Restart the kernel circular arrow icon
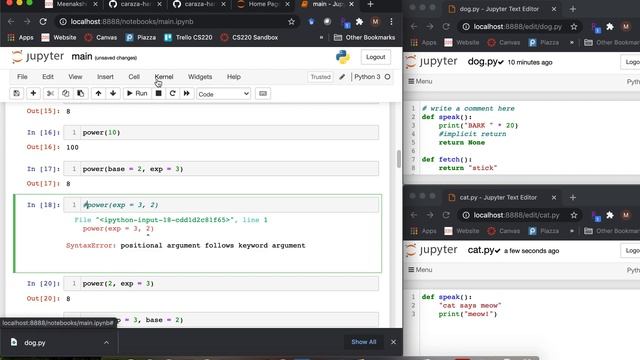This screenshot has width=640, height=360. 173,93
